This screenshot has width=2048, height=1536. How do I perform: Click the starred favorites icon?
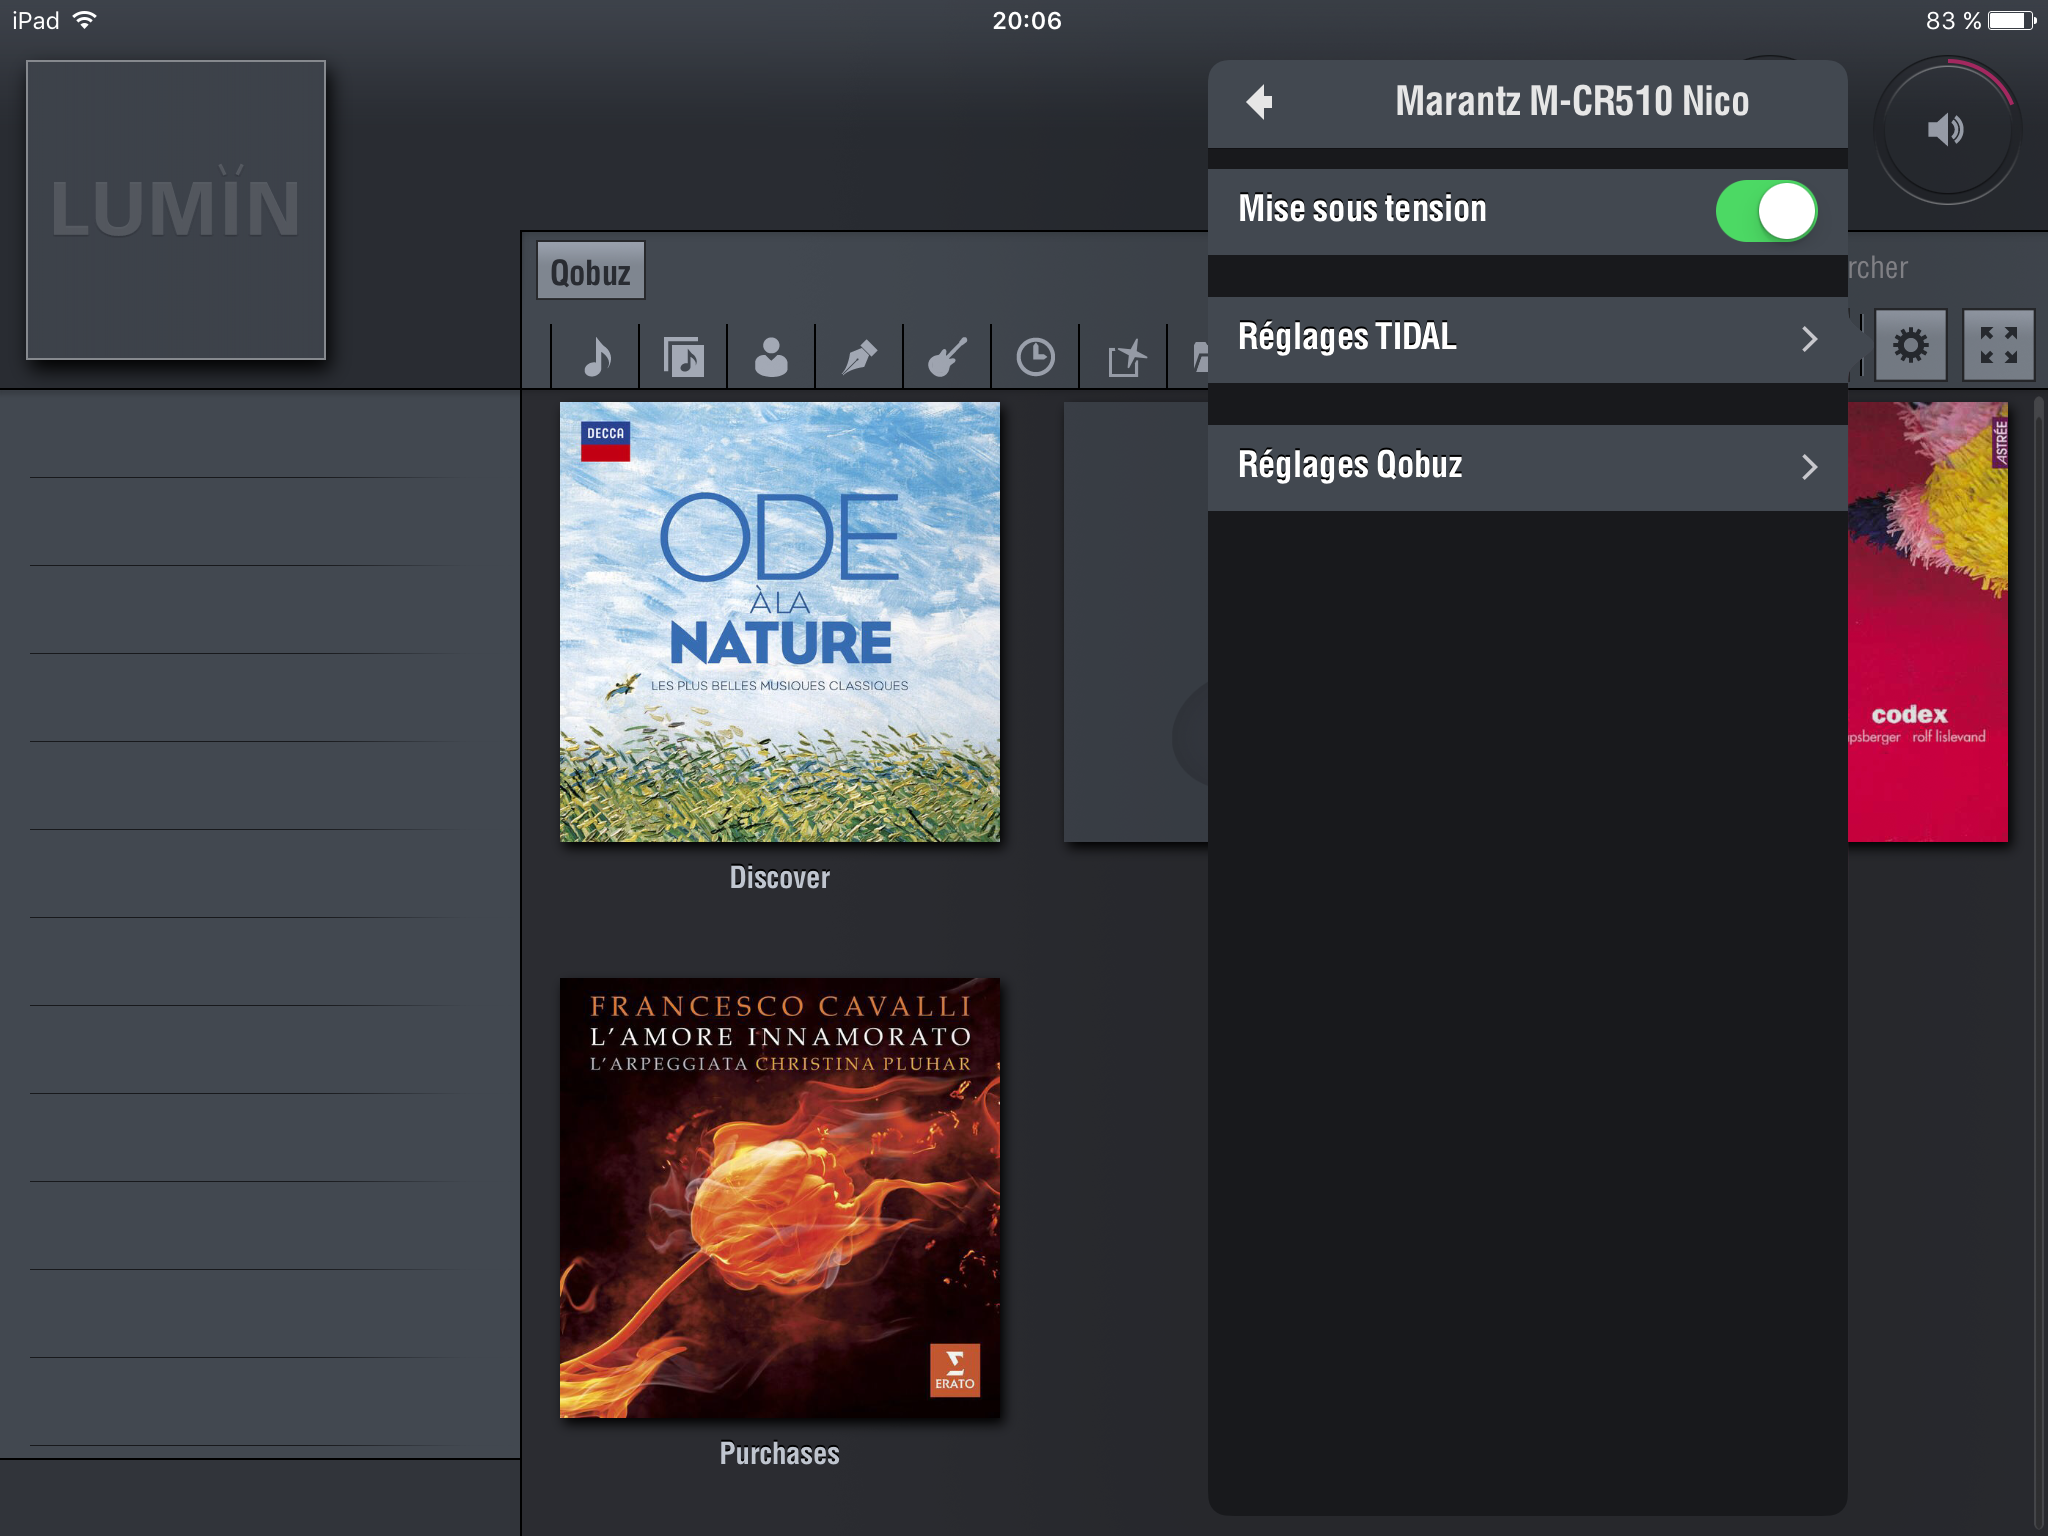(x=1125, y=357)
